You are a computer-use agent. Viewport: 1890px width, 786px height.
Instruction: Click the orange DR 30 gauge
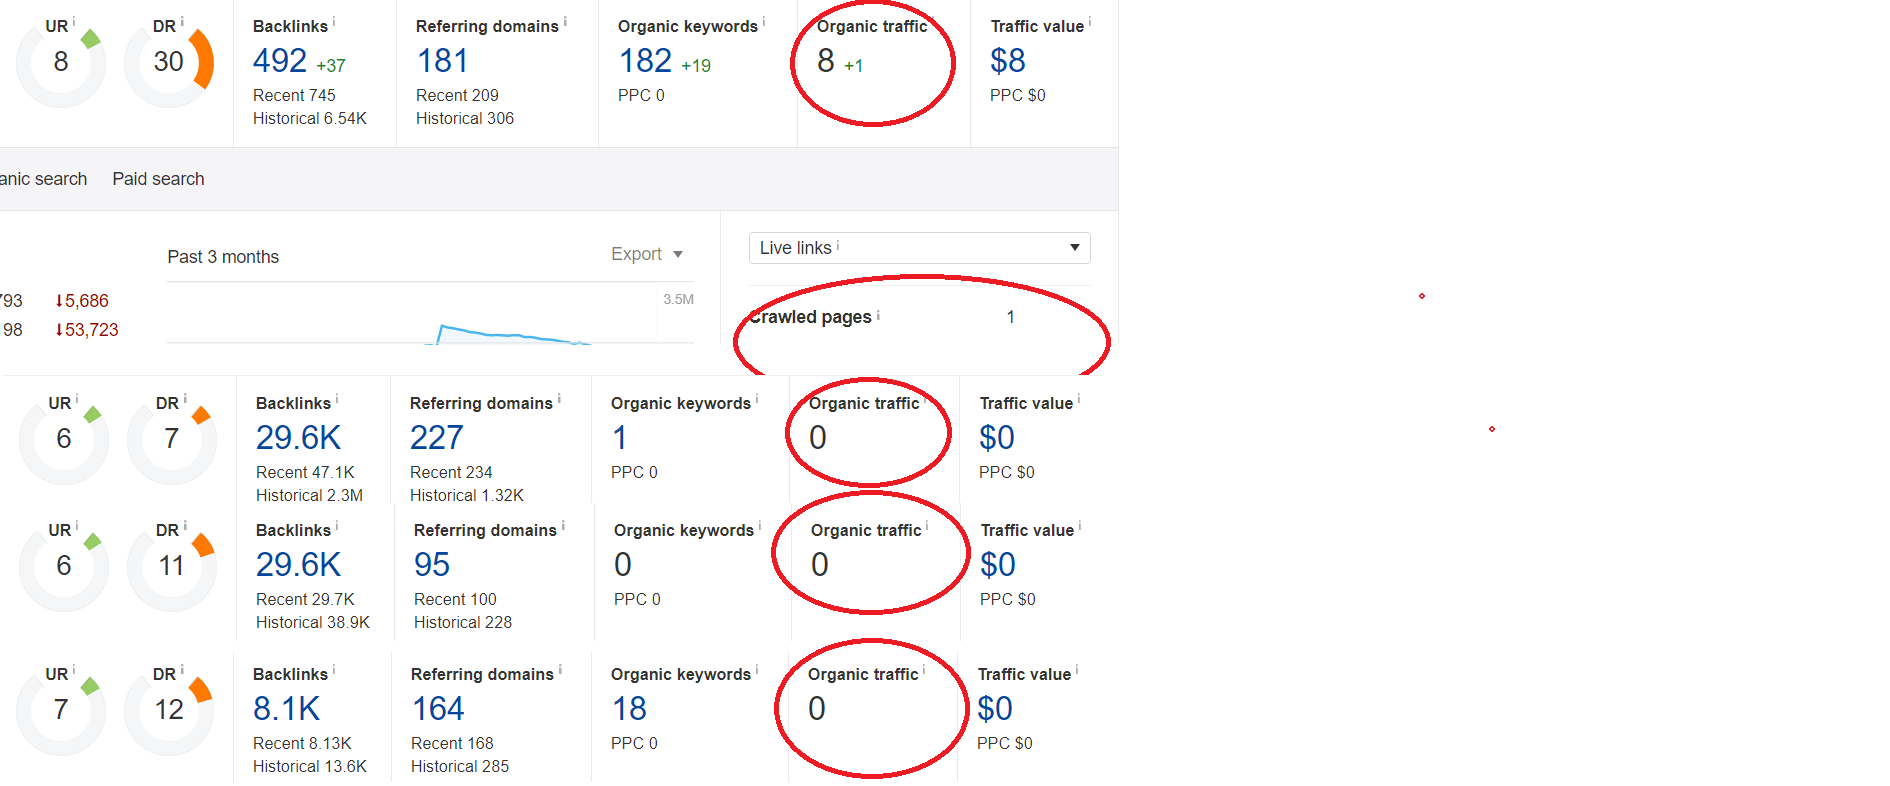[x=169, y=62]
